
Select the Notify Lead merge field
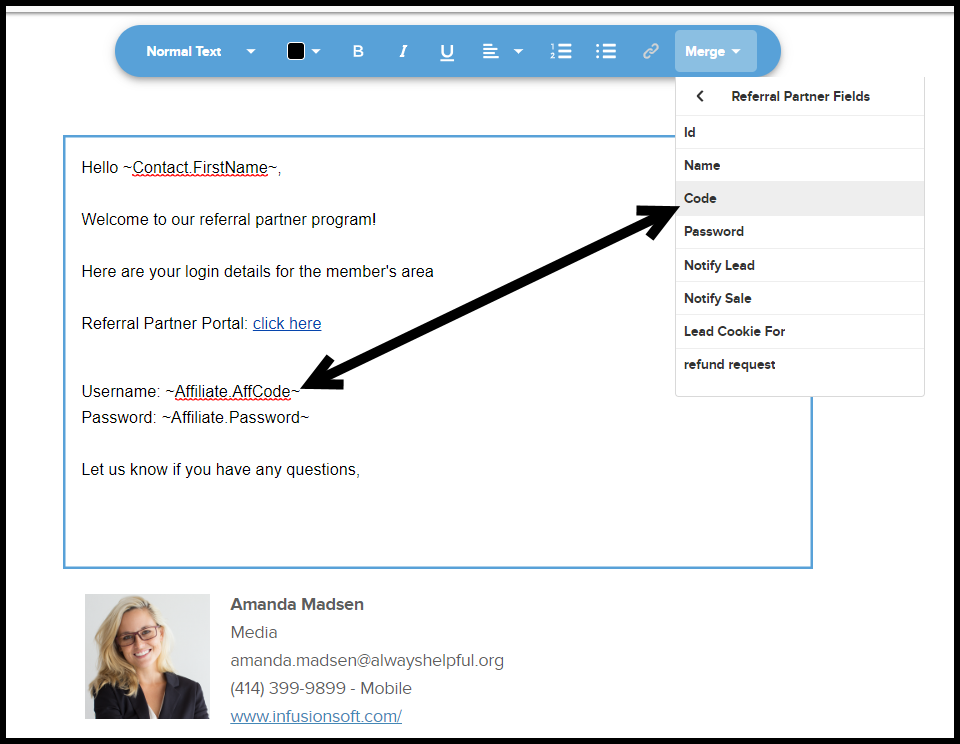click(800, 265)
